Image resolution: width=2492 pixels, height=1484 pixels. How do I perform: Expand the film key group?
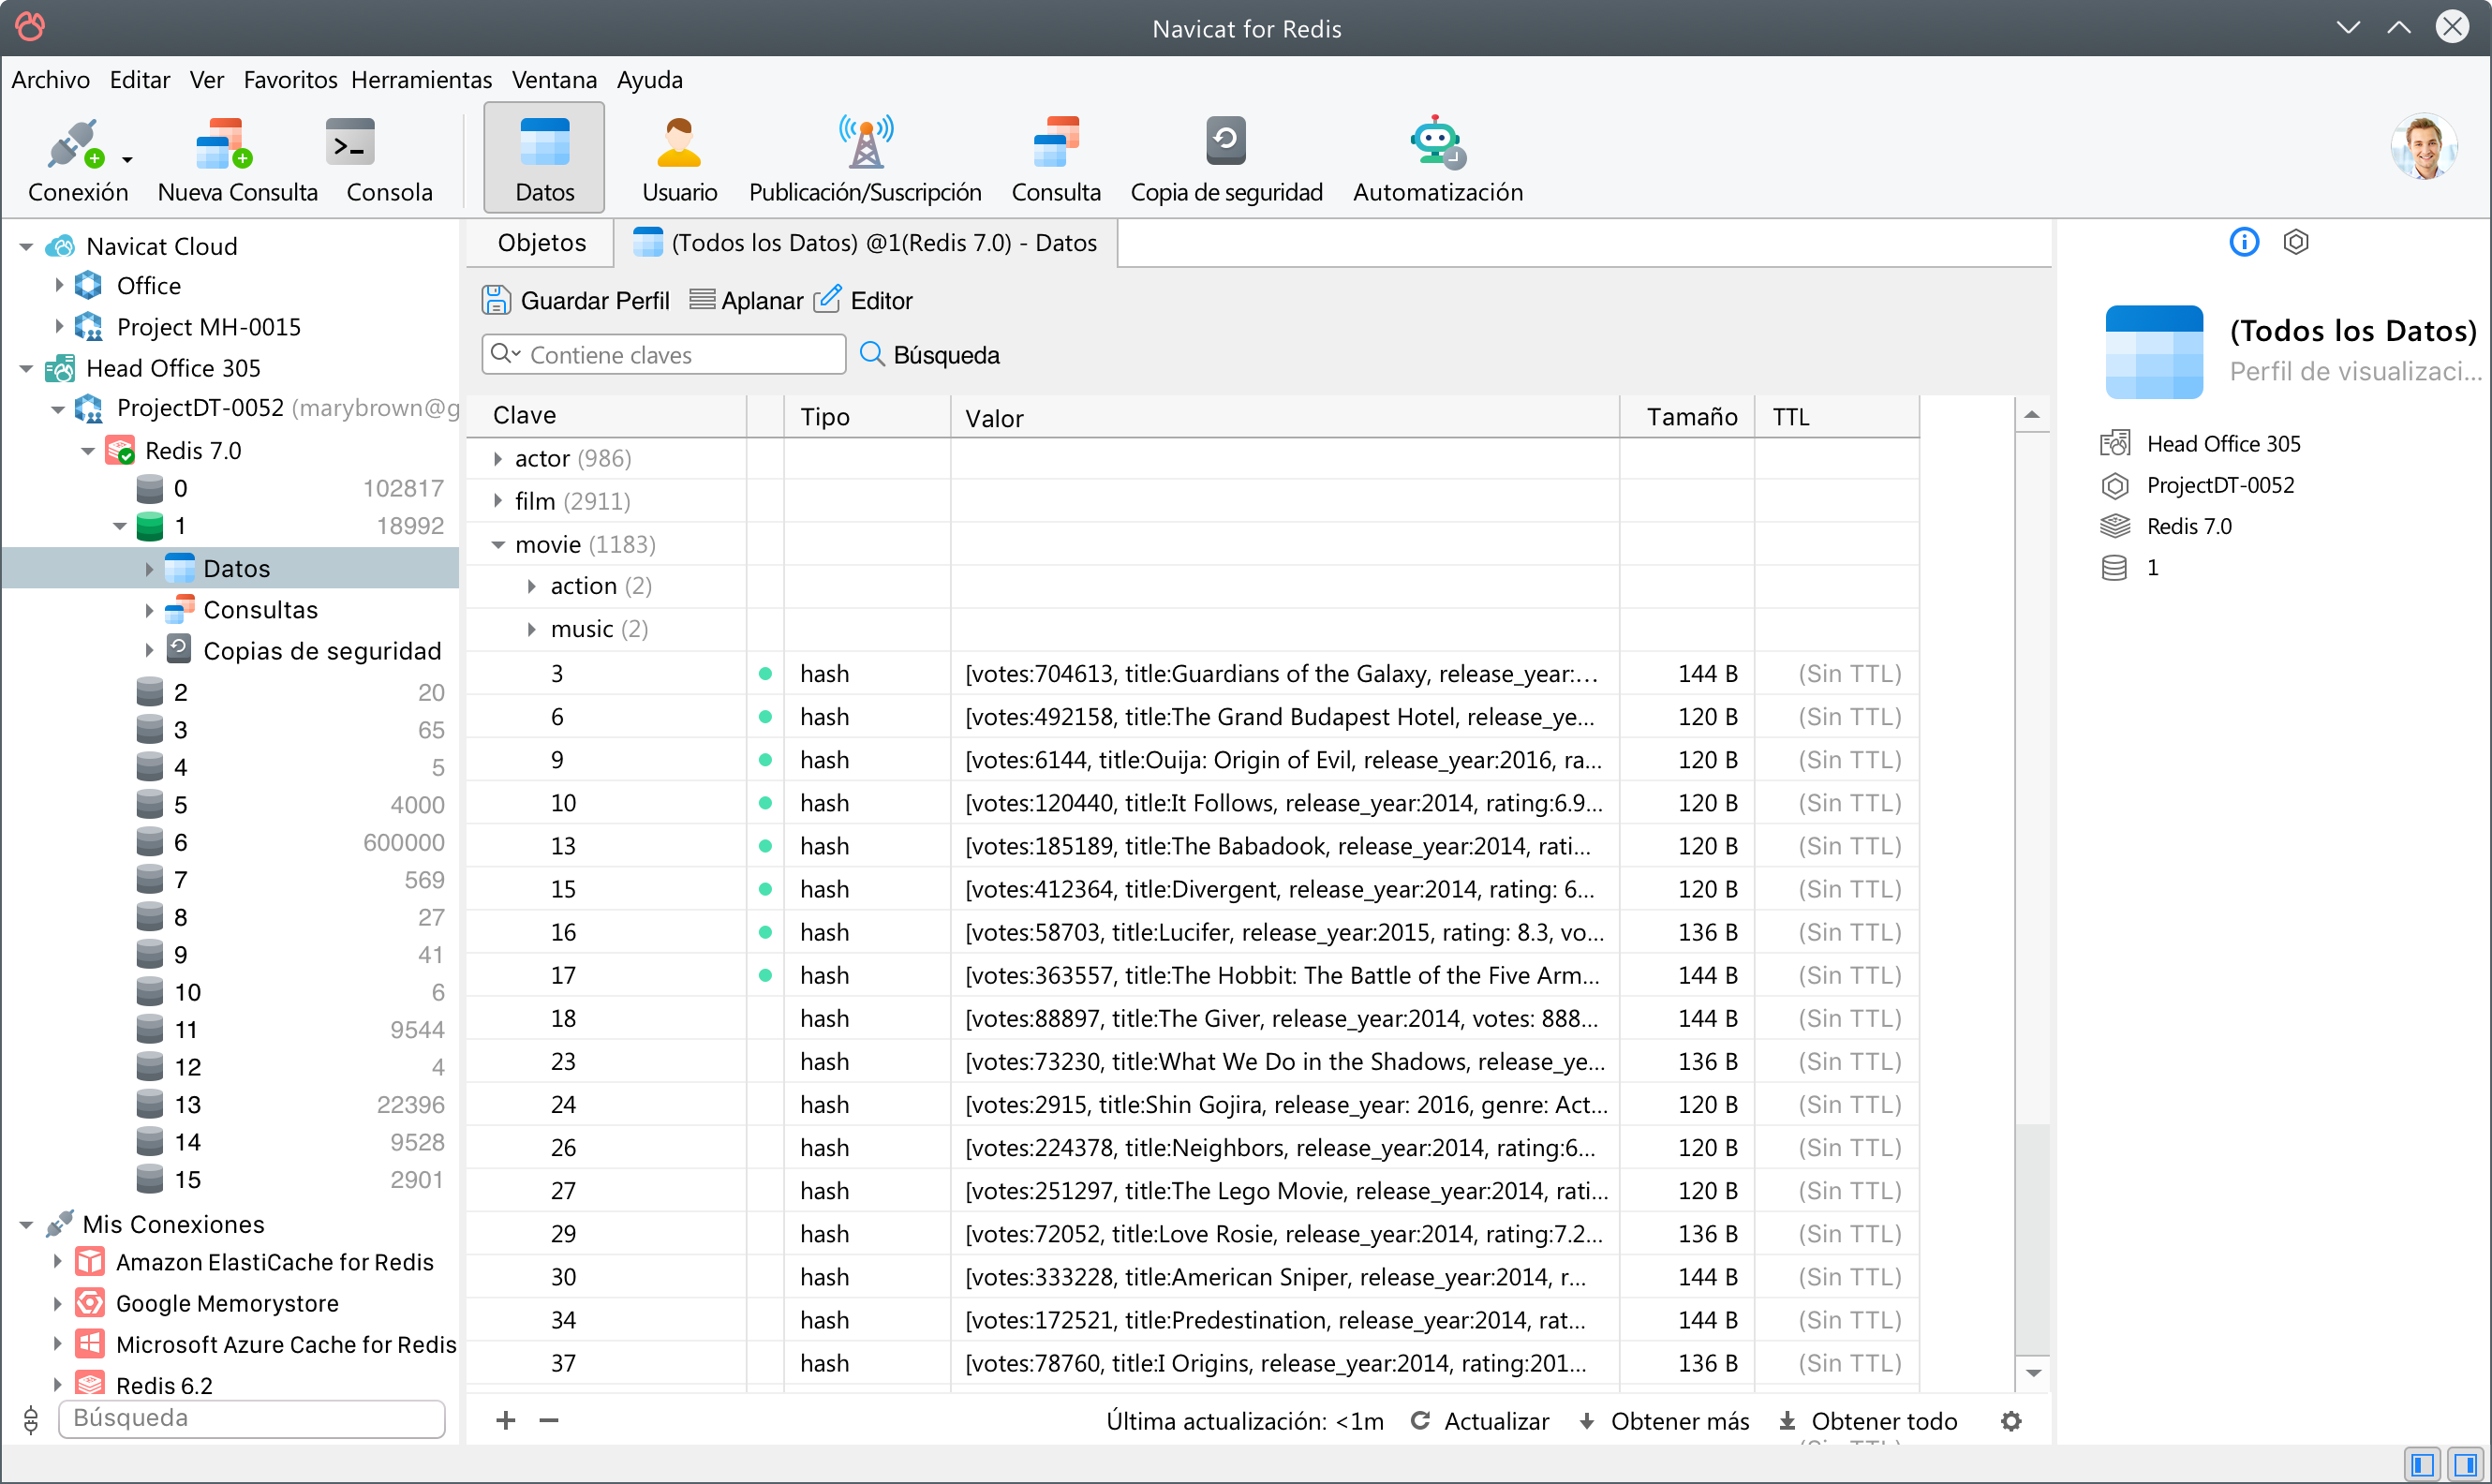click(498, 501)
